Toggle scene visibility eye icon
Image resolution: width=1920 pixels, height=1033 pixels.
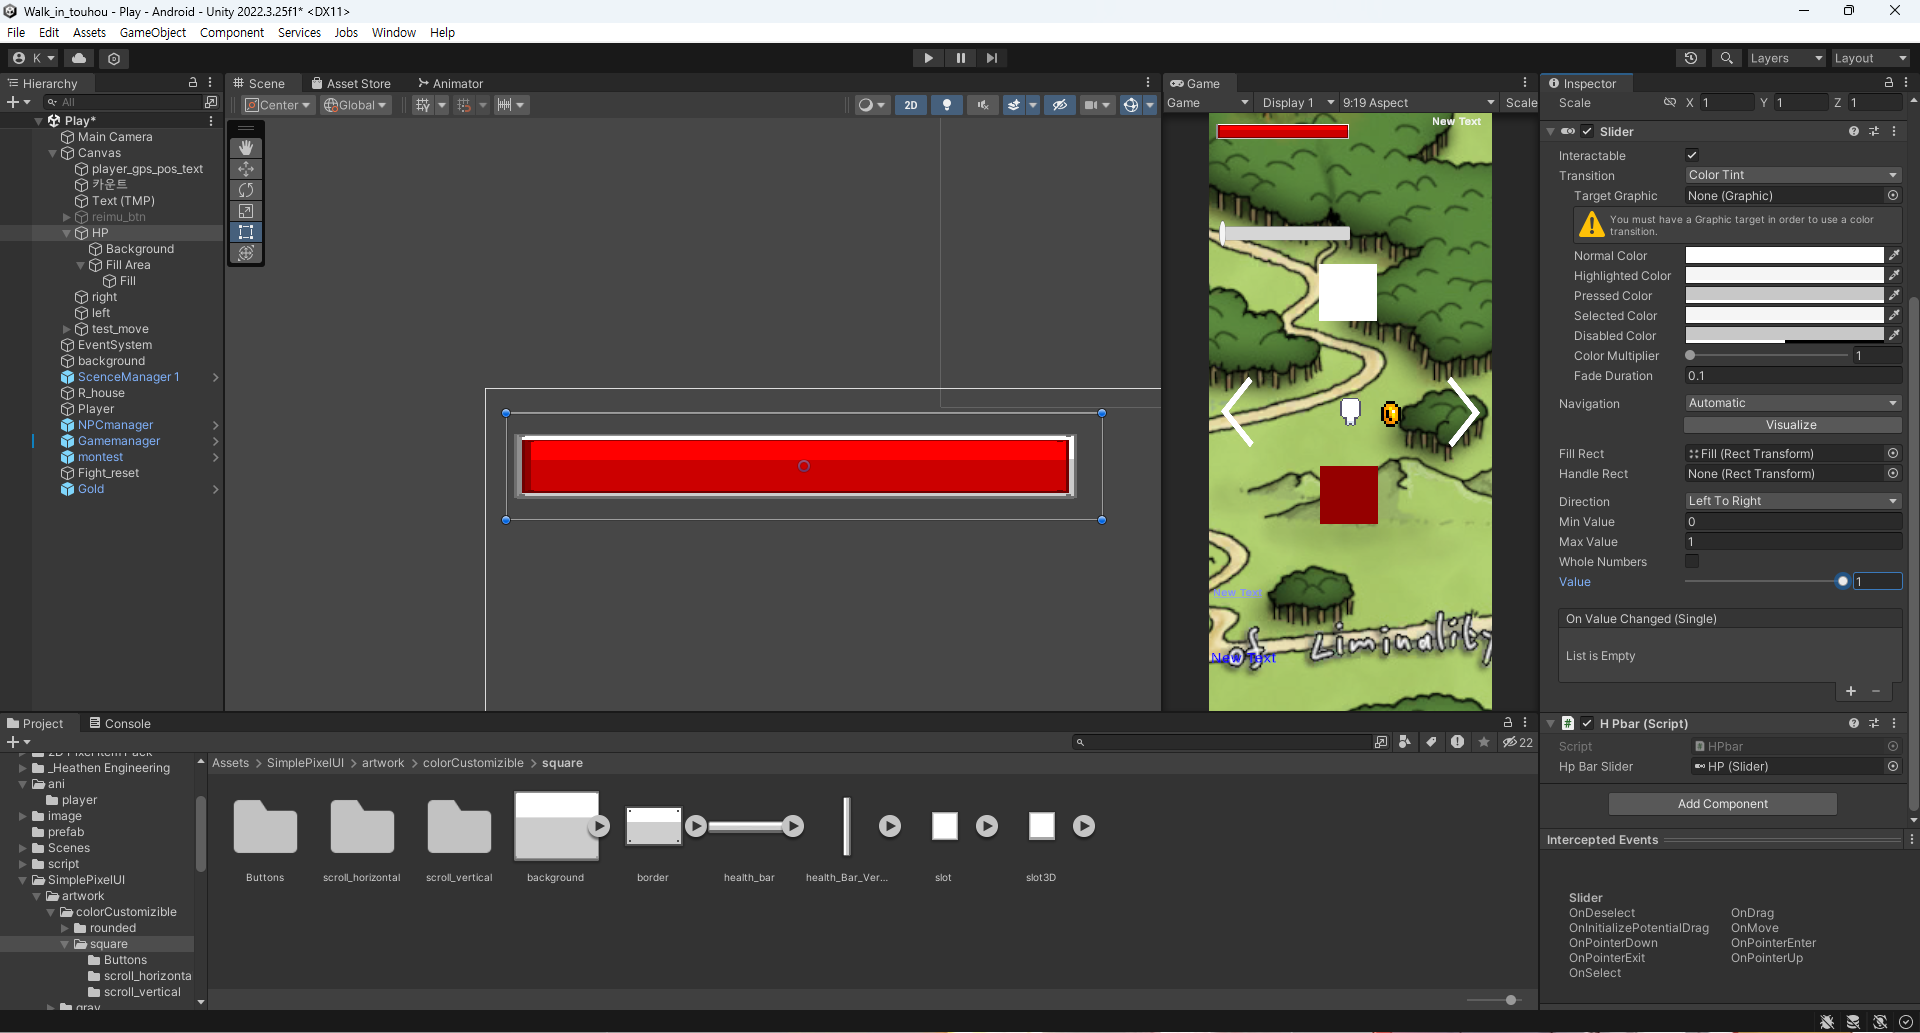pyautogui.click(x=1060, y=105)
